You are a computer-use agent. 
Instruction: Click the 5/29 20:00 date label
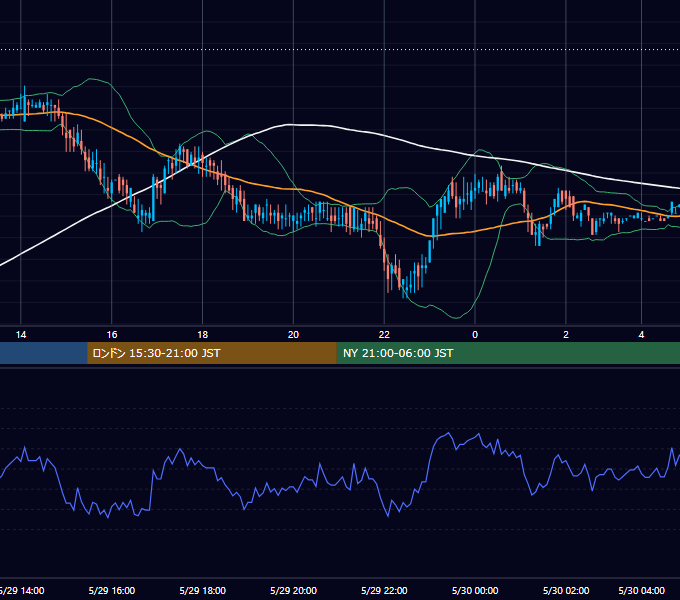(x=294, y=591)
